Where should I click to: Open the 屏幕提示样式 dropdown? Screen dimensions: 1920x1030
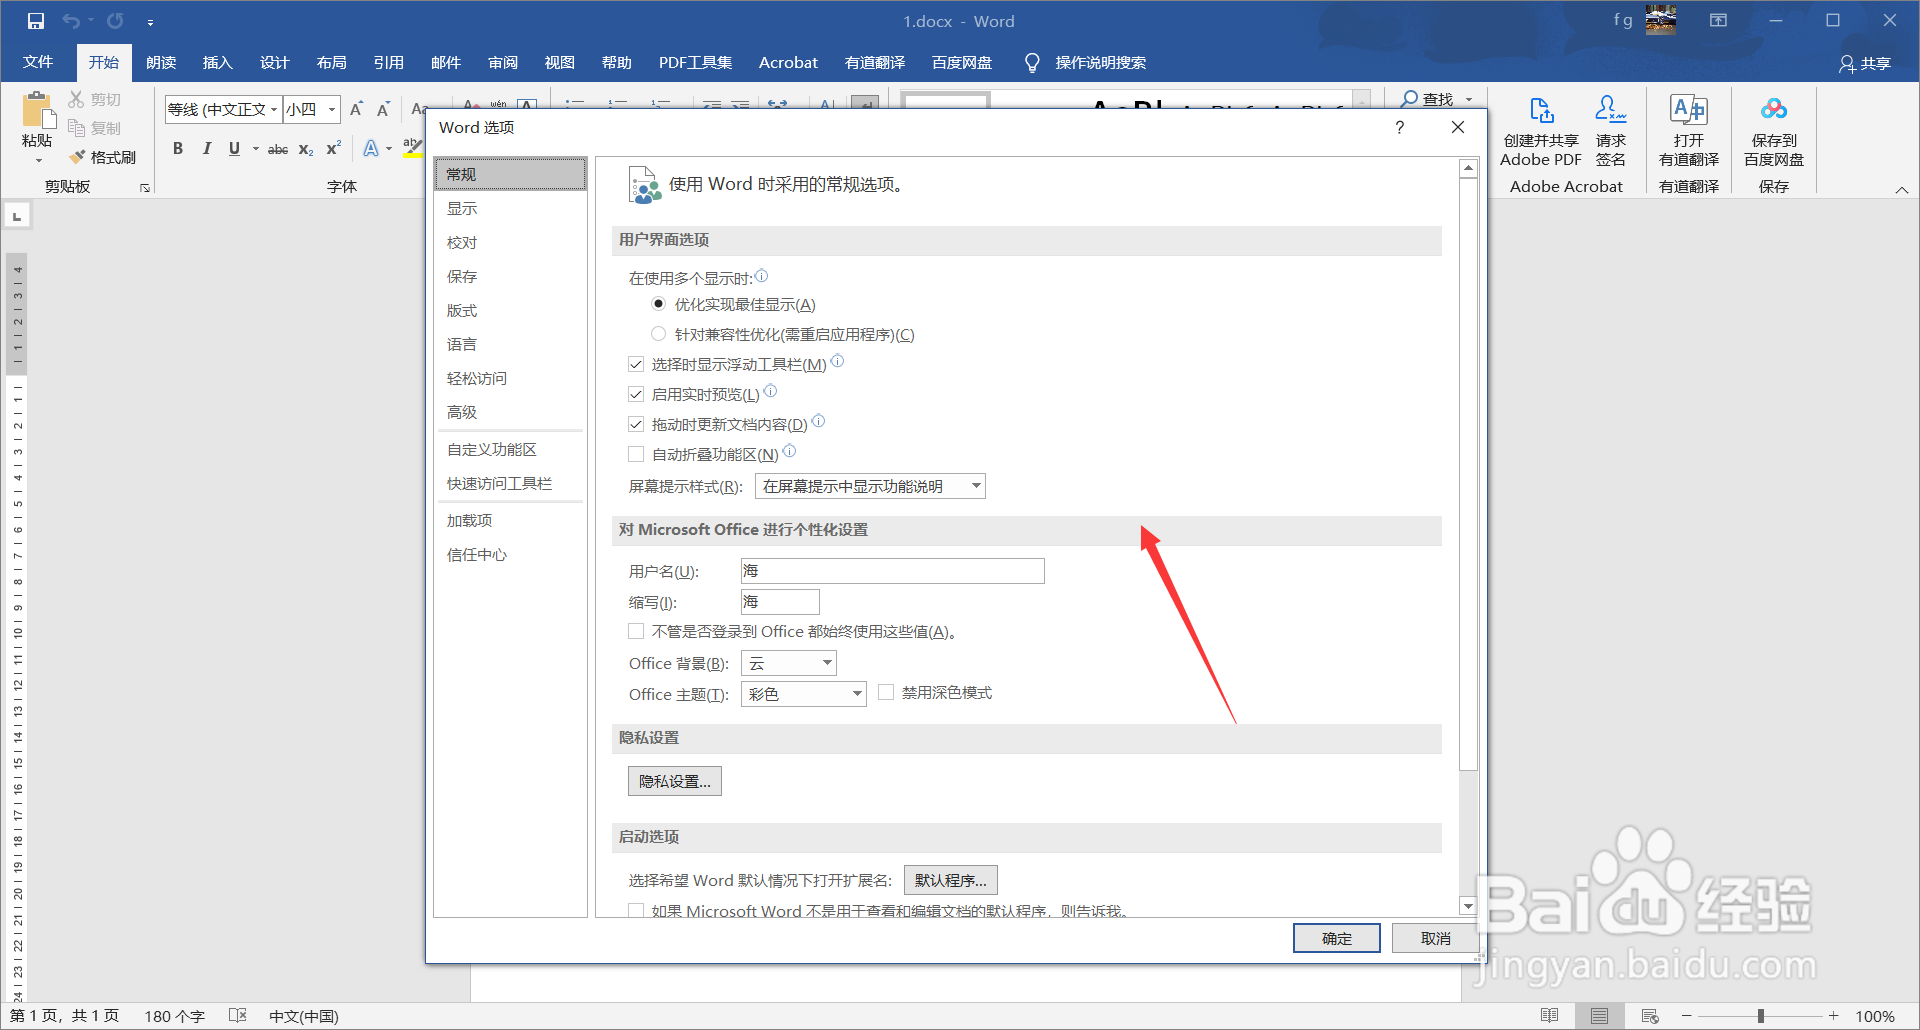click(x=870, y=486)
